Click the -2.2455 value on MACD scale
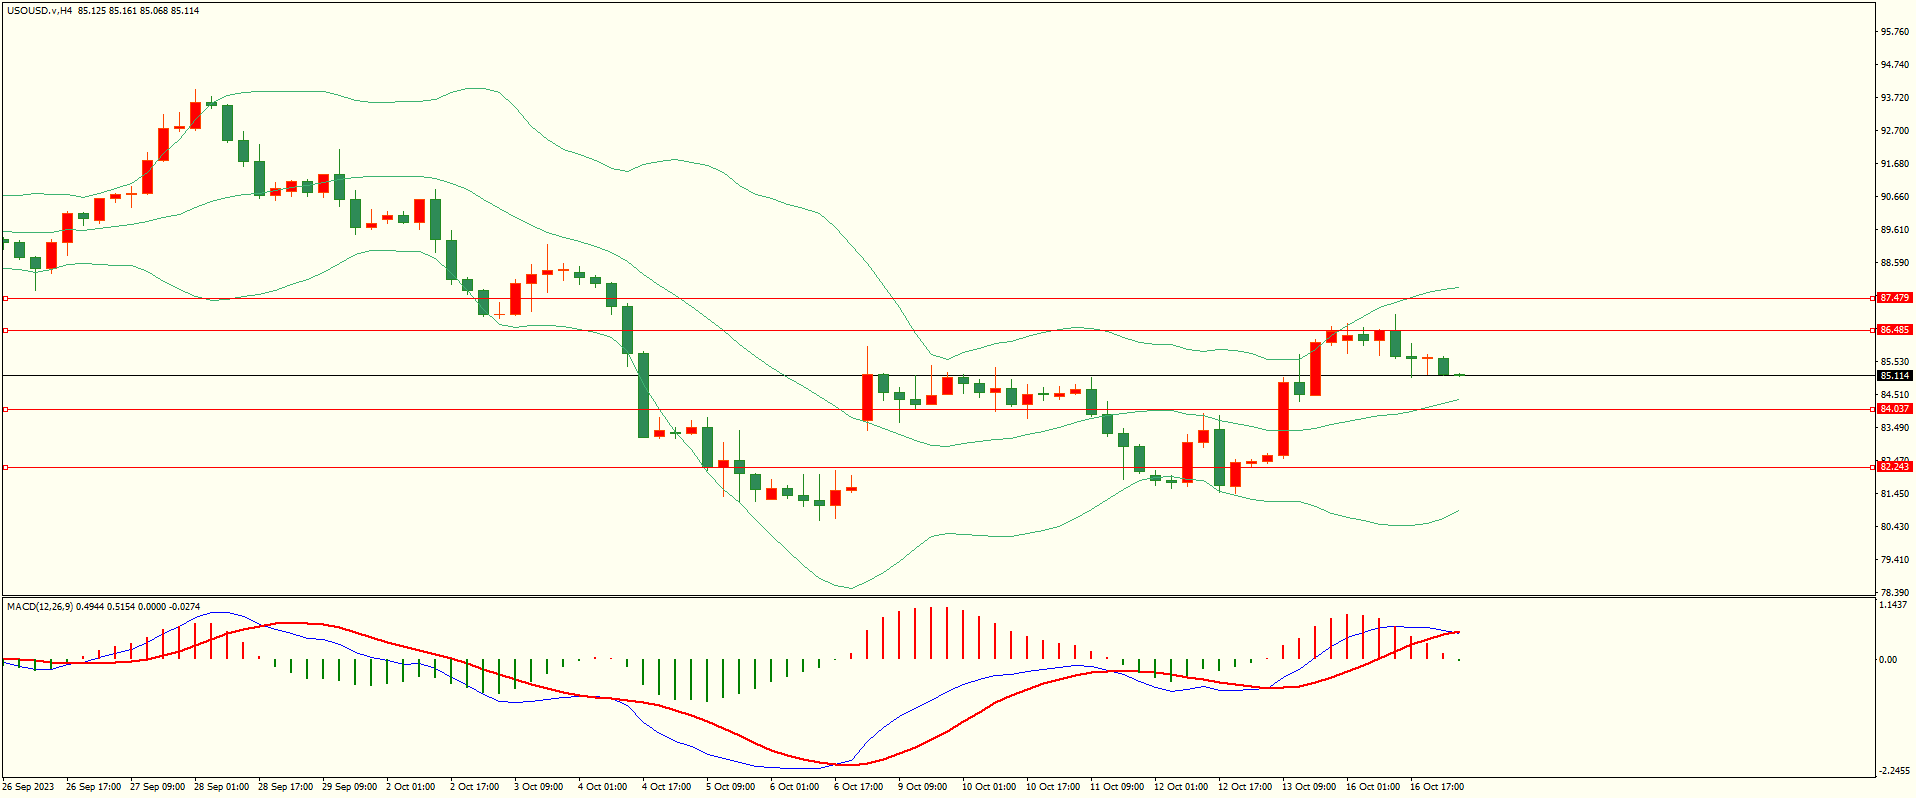Screen dimensions: 1916x798 [x=1894, y=771]
